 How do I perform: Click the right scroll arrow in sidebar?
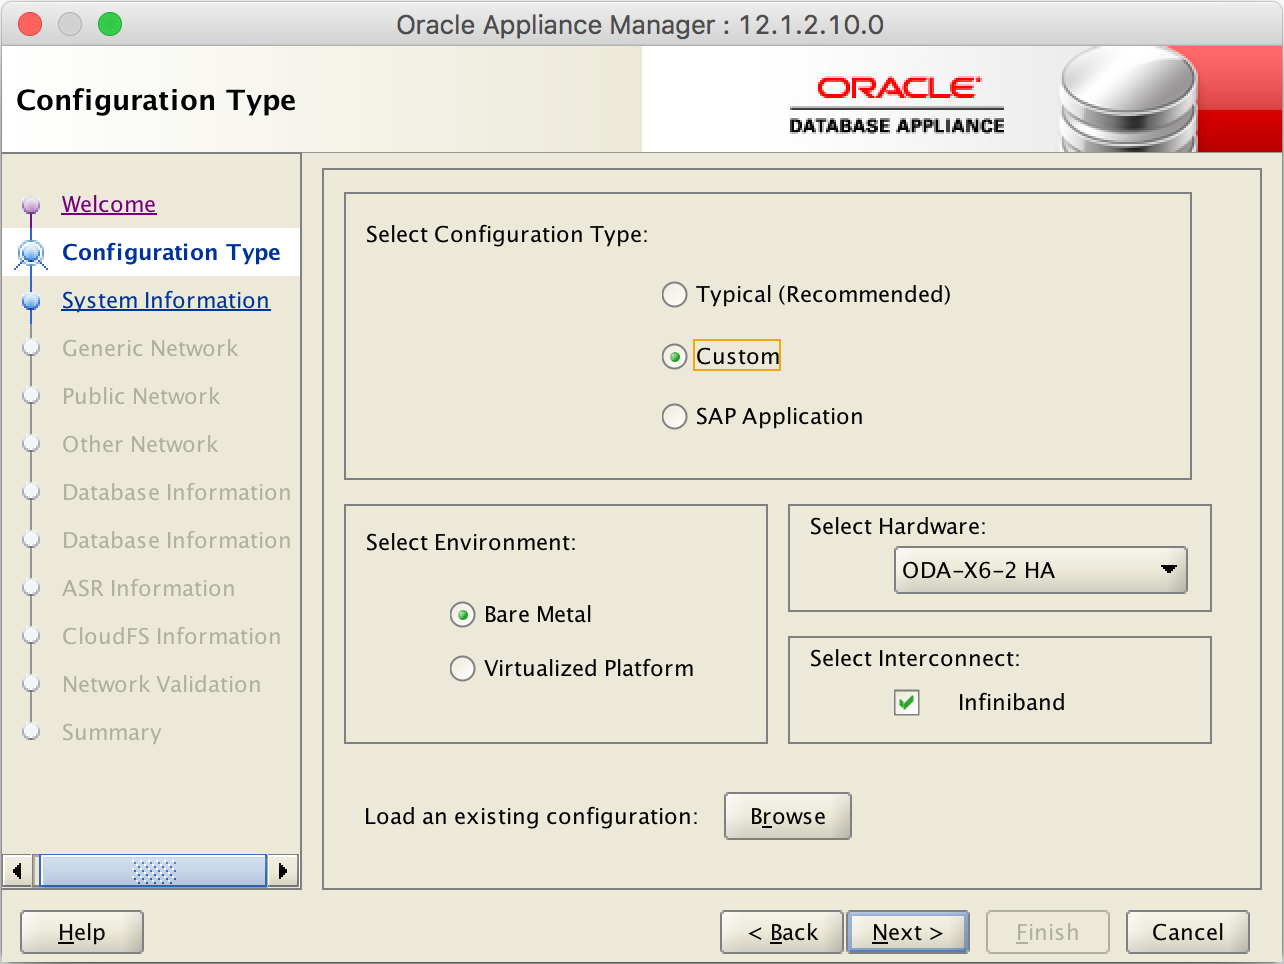click(283, 870)
